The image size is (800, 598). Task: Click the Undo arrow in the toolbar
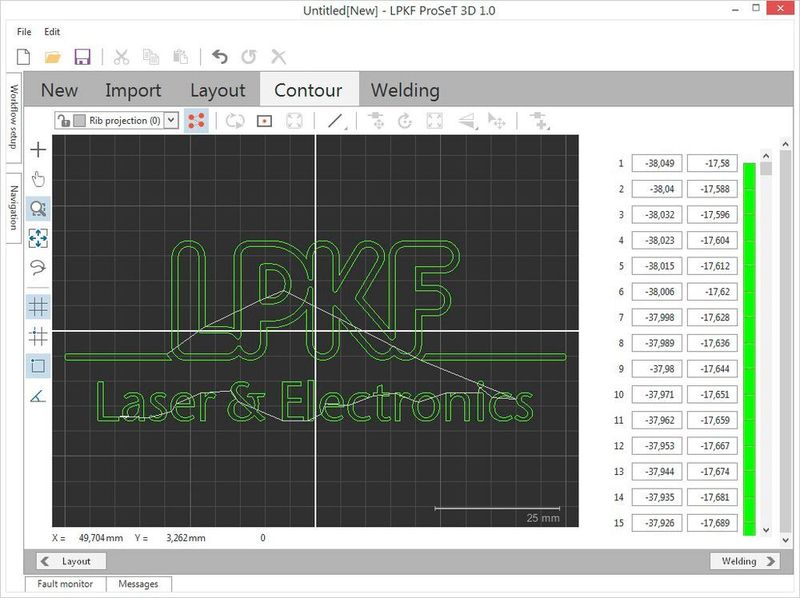click(220, 57)
